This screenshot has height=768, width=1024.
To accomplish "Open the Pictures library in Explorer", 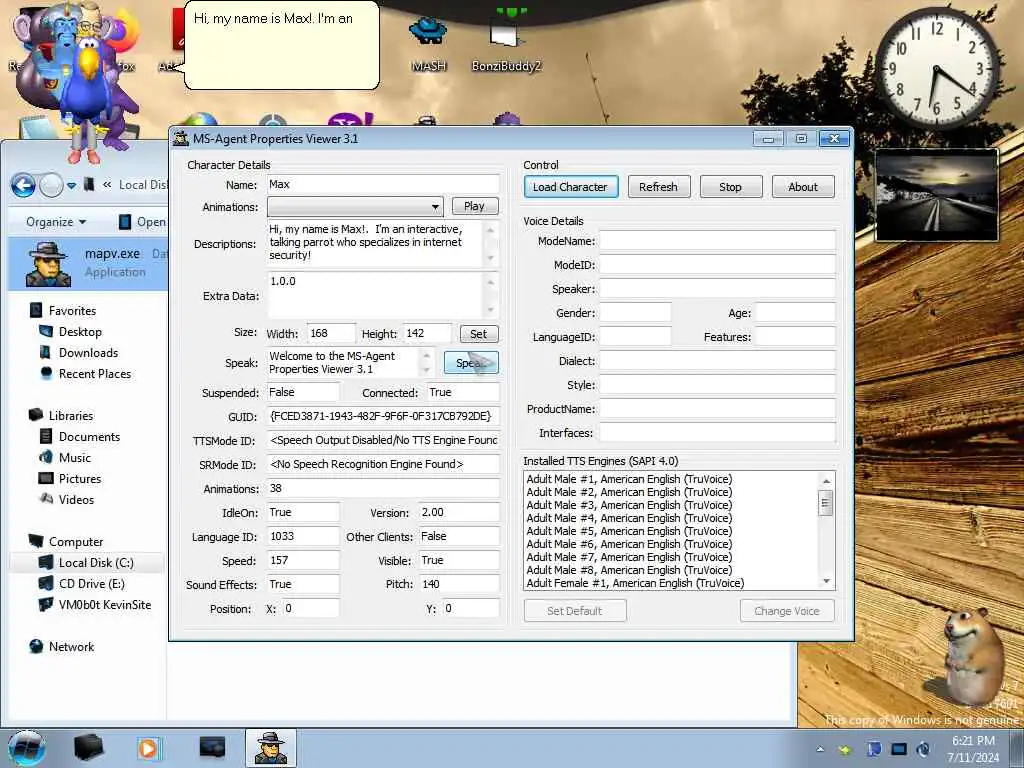I will point(80,479).
